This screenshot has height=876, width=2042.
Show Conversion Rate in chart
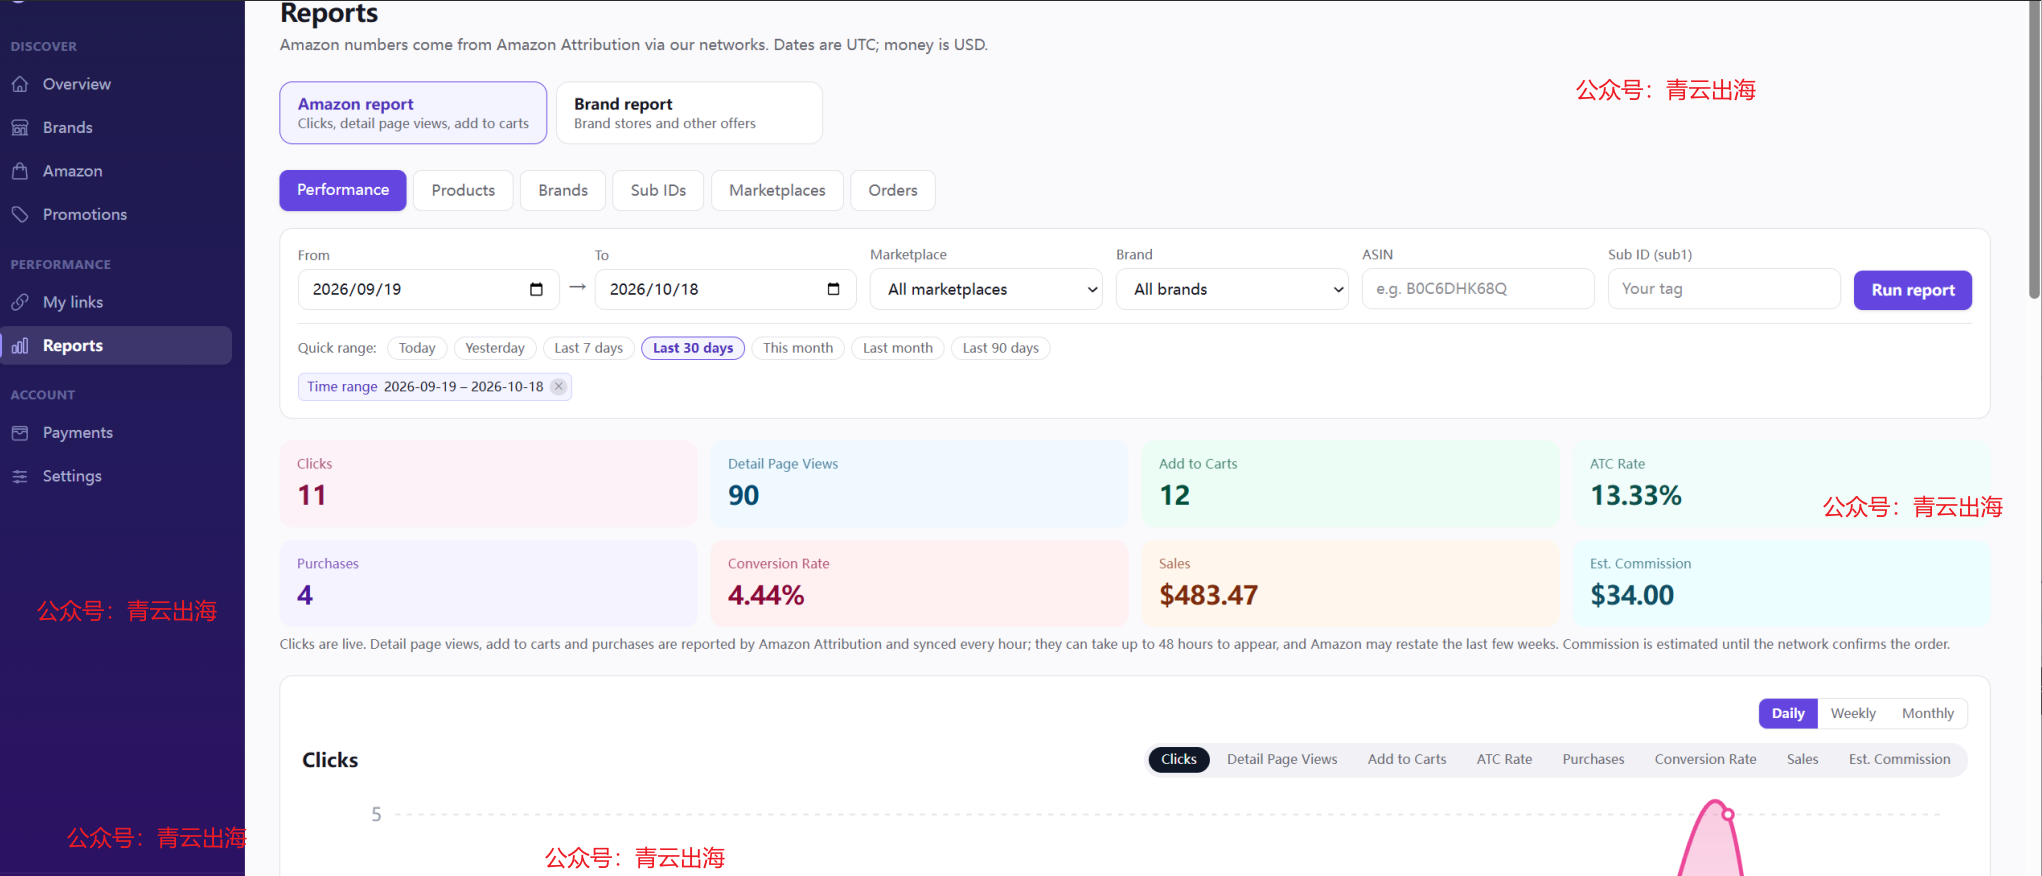pos(1705,760)
